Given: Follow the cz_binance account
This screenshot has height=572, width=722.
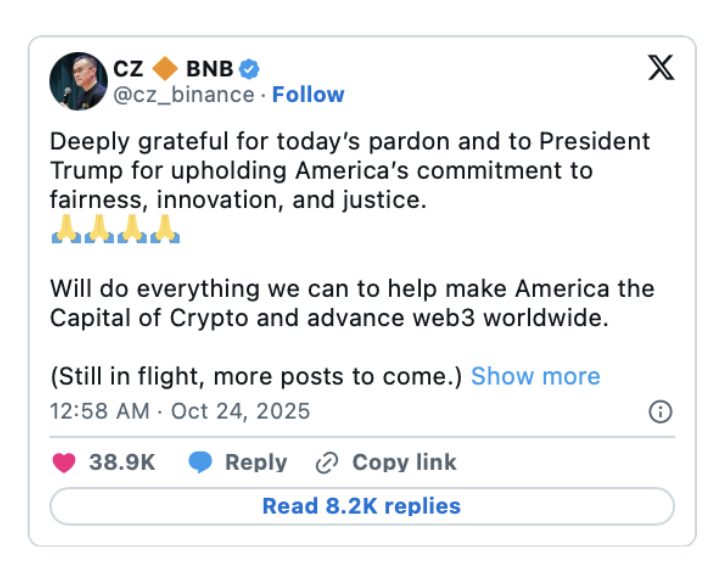Looking at the screenshot, I should [x=308, y=95].
